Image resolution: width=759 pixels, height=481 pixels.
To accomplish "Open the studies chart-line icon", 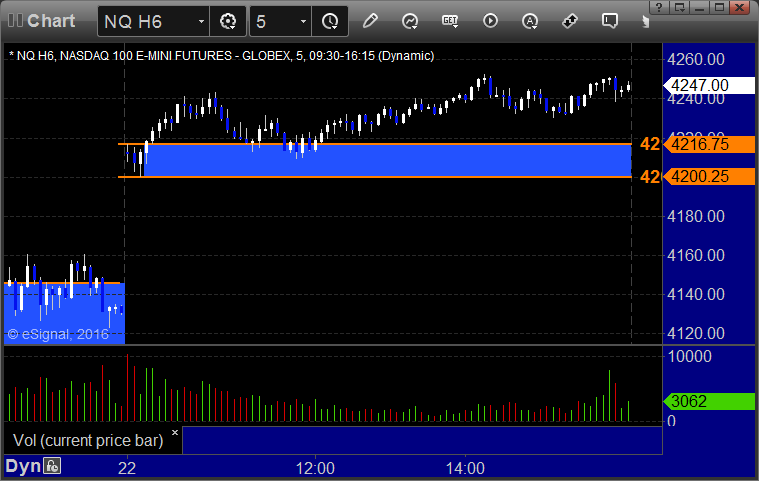I will 410,21.
